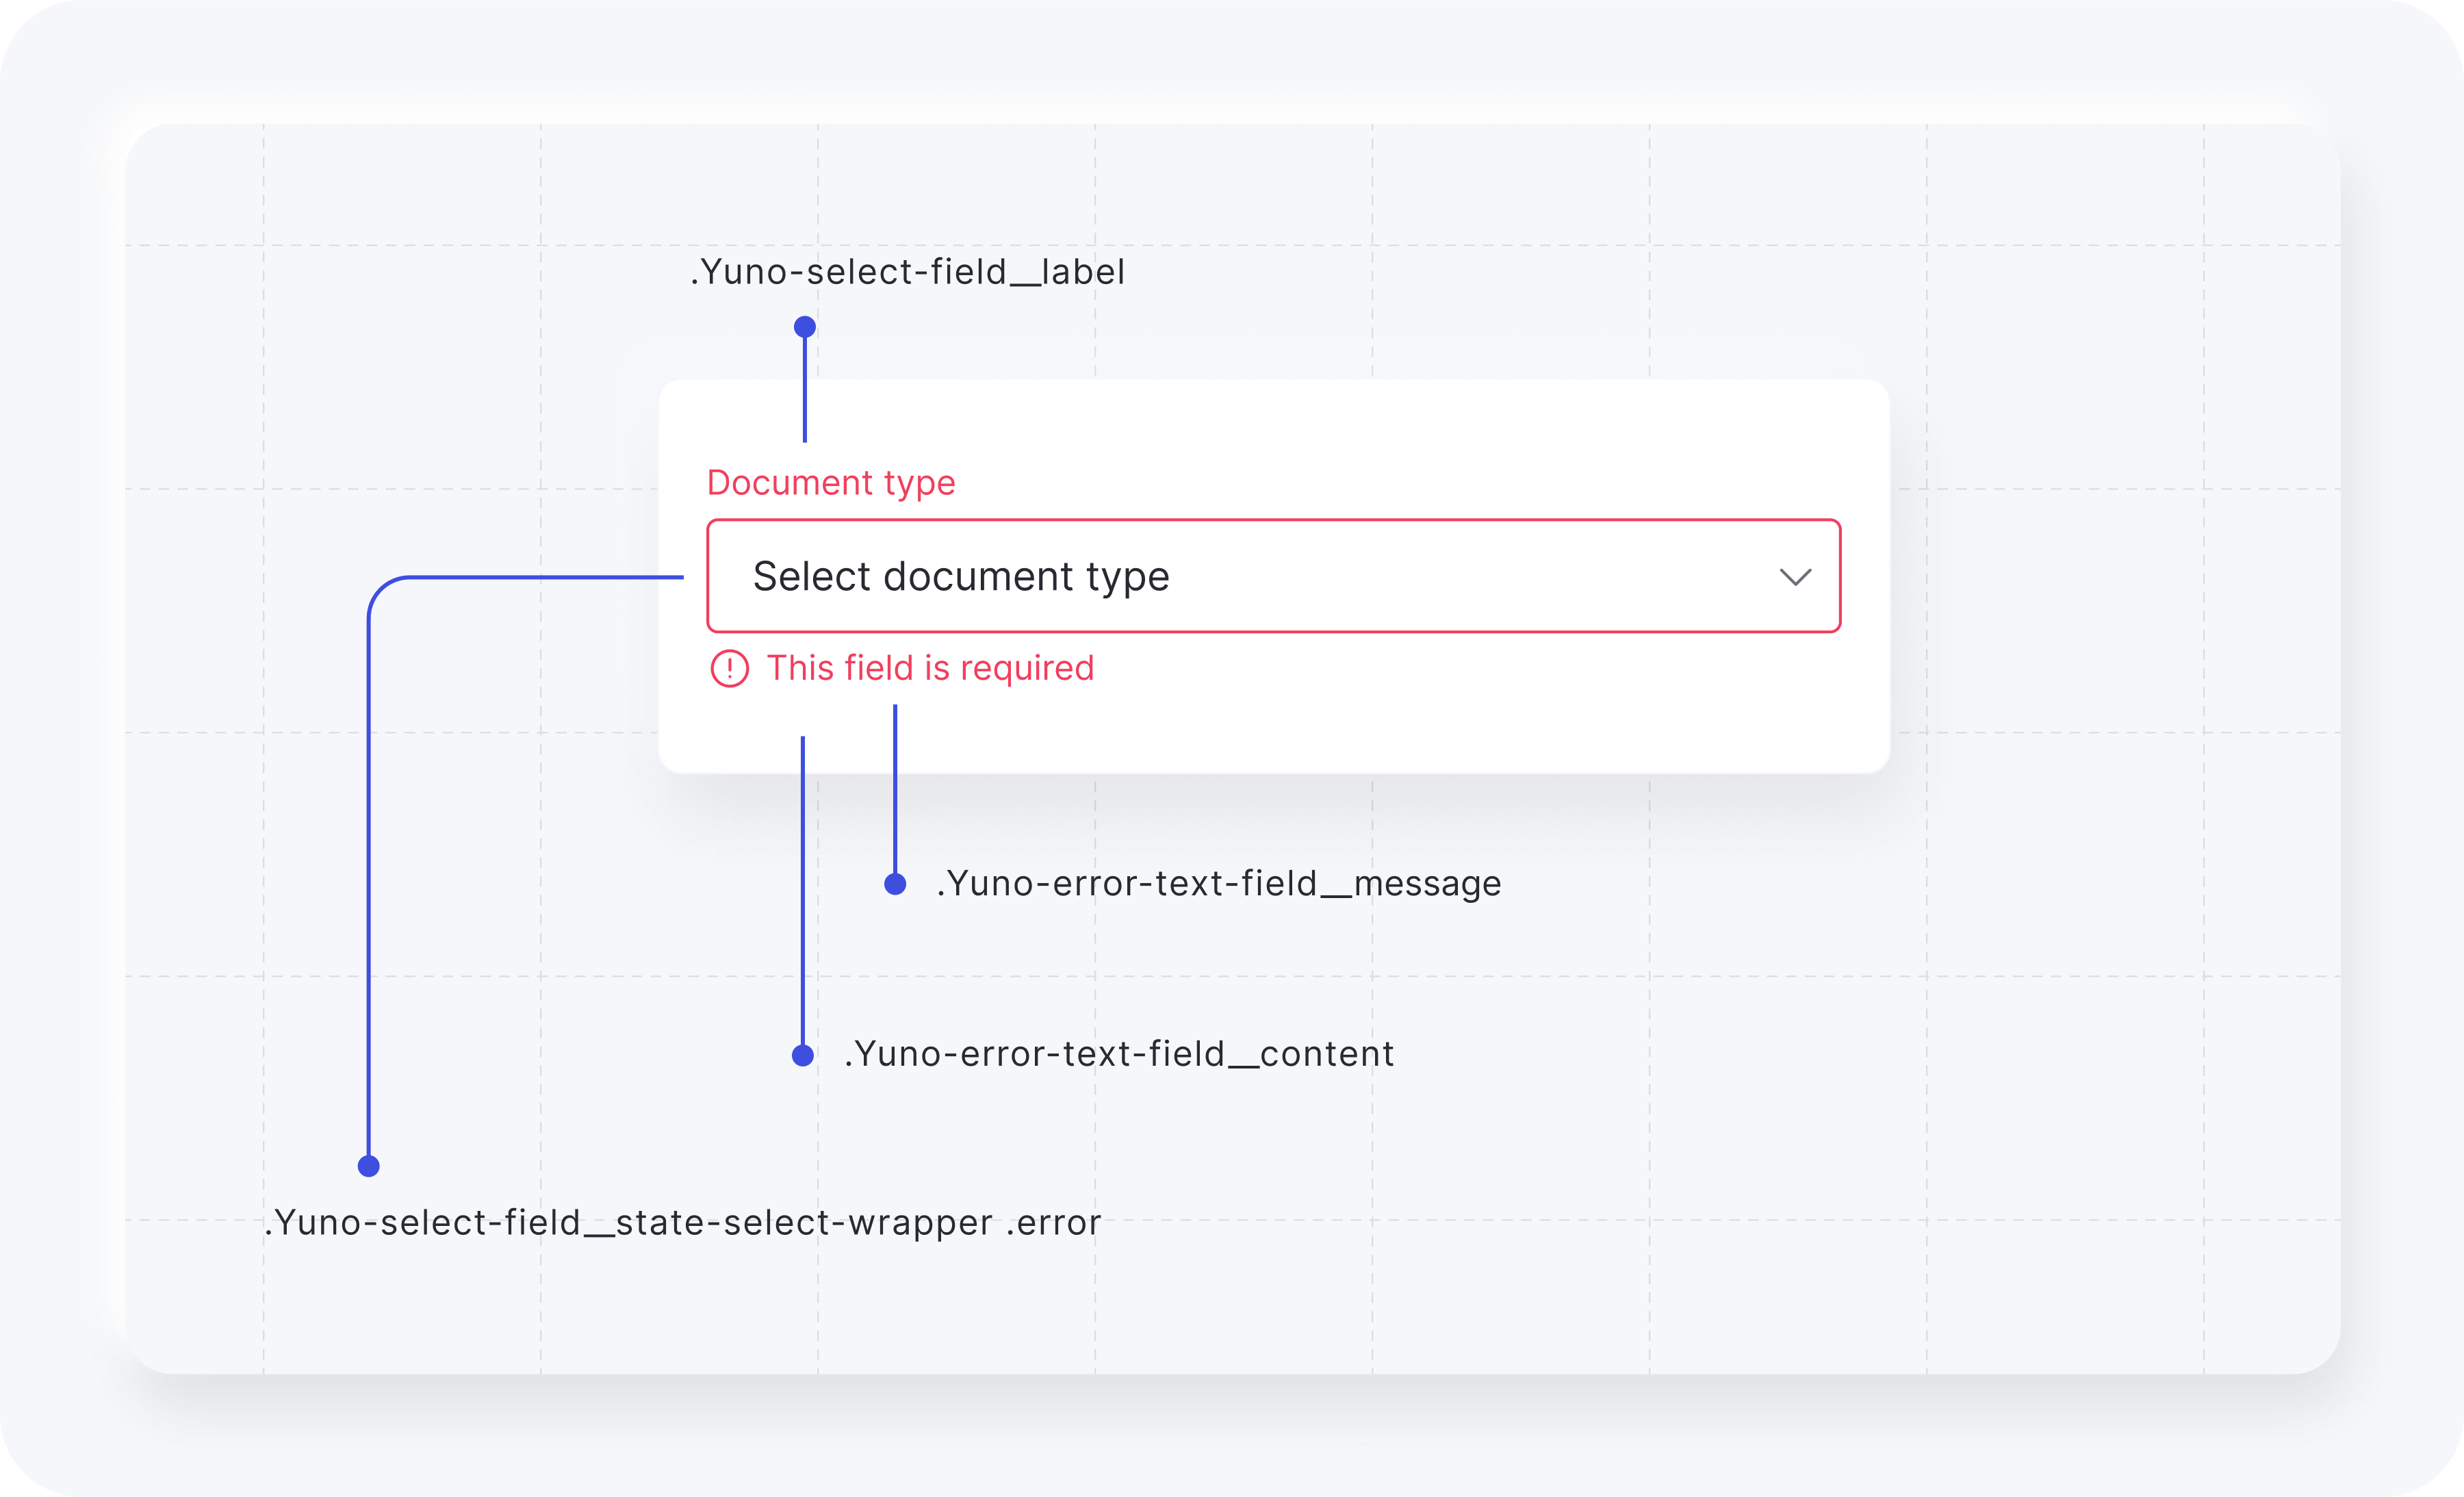The height and width of the screenshot is (1497, 2464).
Task: Click blue connector line above message annotation
Action: pos(895,790)
